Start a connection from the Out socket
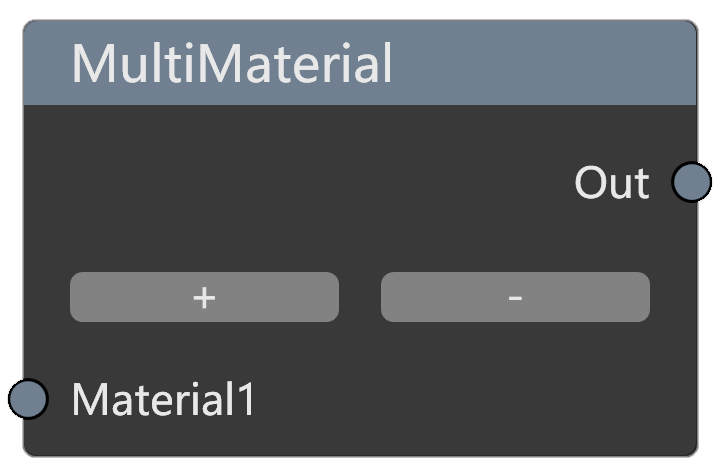This screenshot has width=718, height=475. [x=691, y=182]
